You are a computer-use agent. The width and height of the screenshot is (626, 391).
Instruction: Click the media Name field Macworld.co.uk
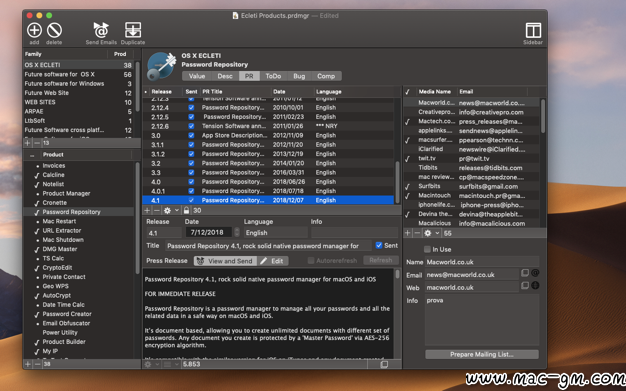(x=481, y=262)
